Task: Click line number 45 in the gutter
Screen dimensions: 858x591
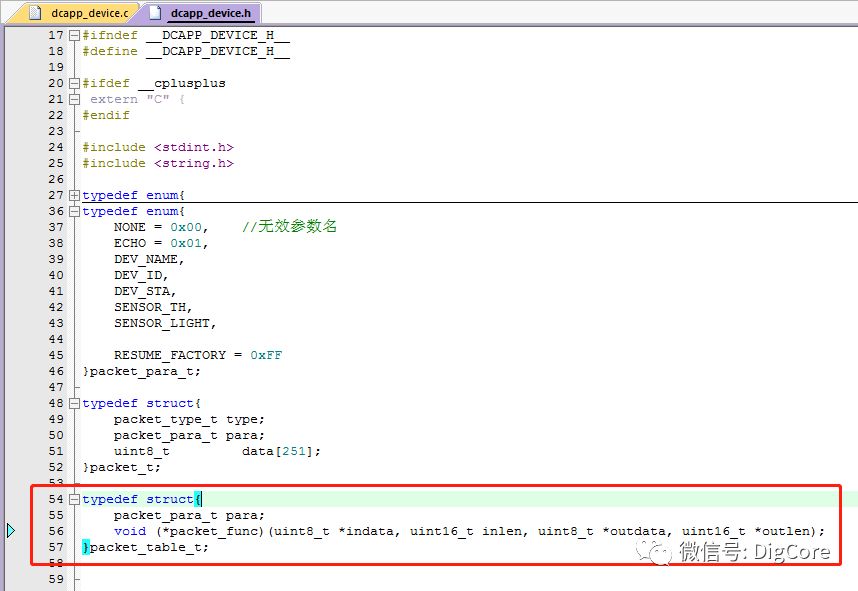Action: tap(56, 355)
